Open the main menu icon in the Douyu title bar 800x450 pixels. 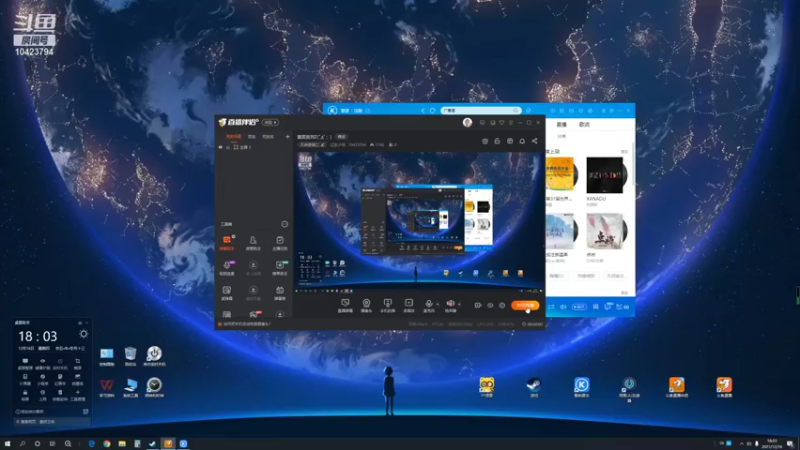[511, 122]
